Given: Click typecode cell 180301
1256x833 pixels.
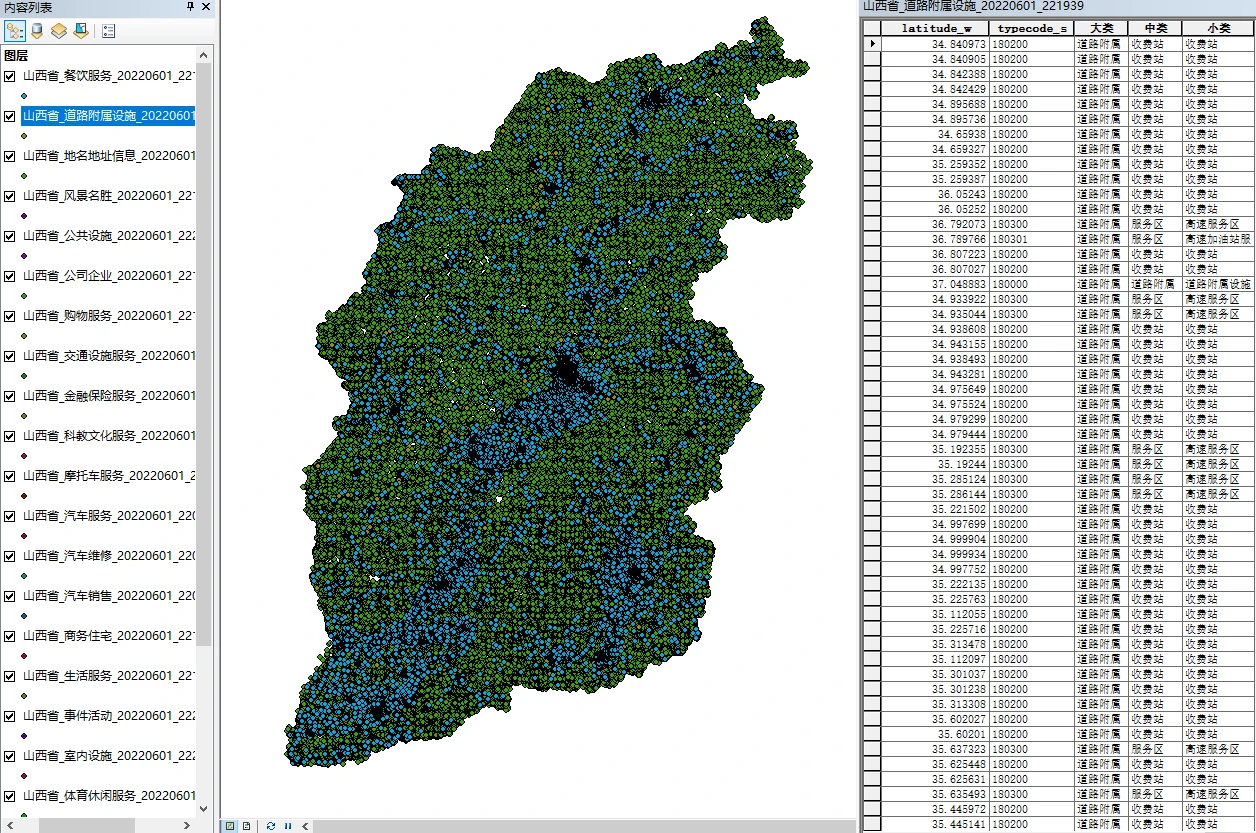Looking at the screenshot, I should point(1032,239).
